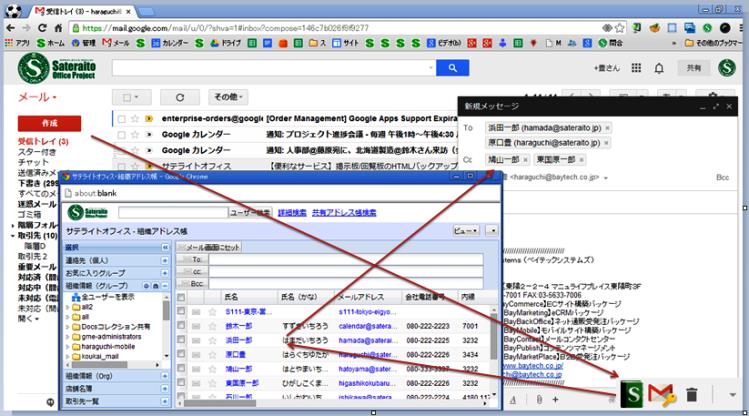Click the Gmail refresh button

tap(180, 97)
